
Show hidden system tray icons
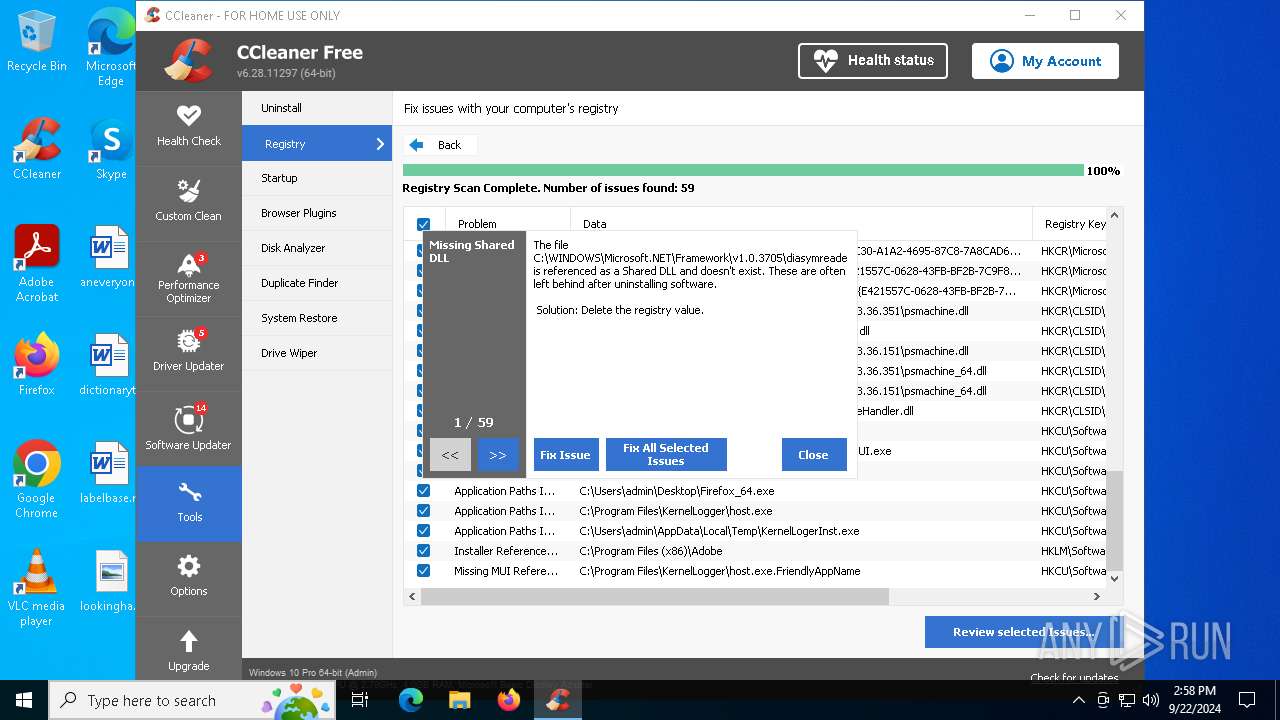(x=1079, y=700)
